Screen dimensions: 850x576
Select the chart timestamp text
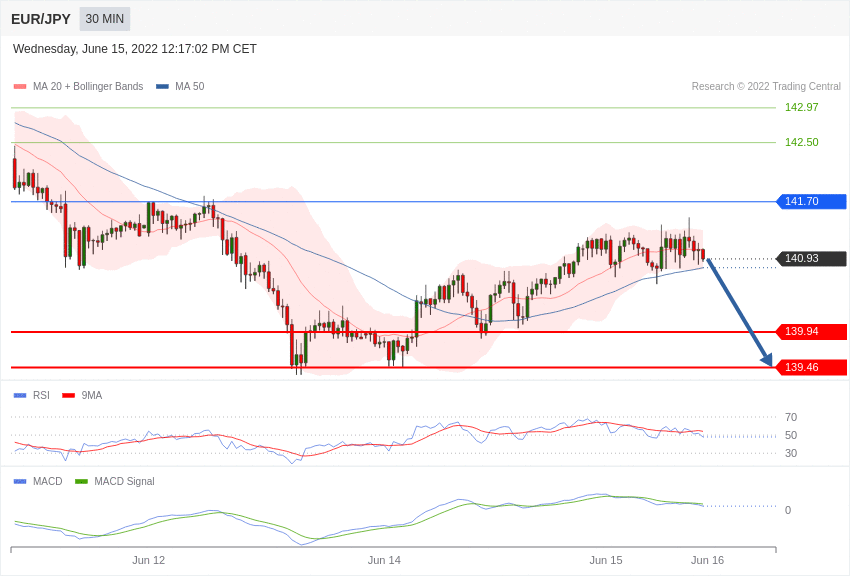point(134,49)
